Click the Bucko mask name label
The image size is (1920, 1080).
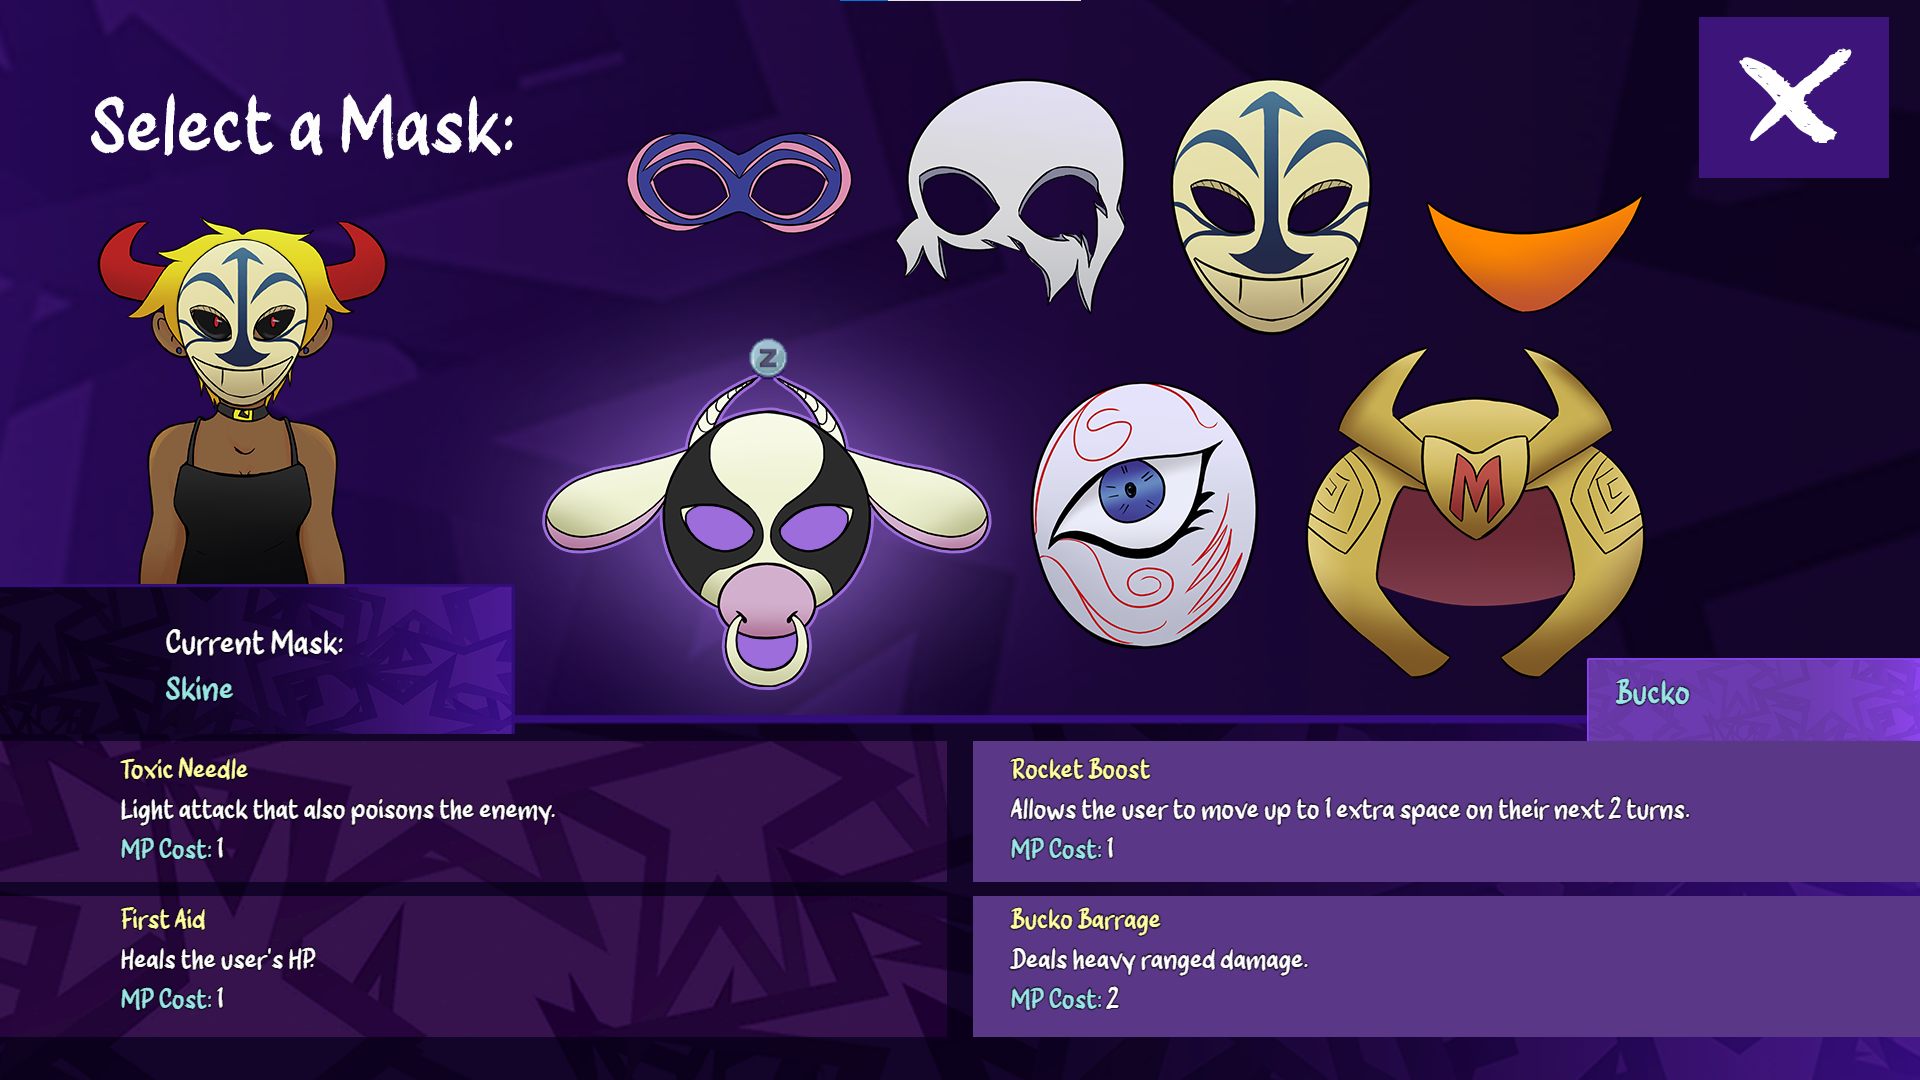(1652, 693)
